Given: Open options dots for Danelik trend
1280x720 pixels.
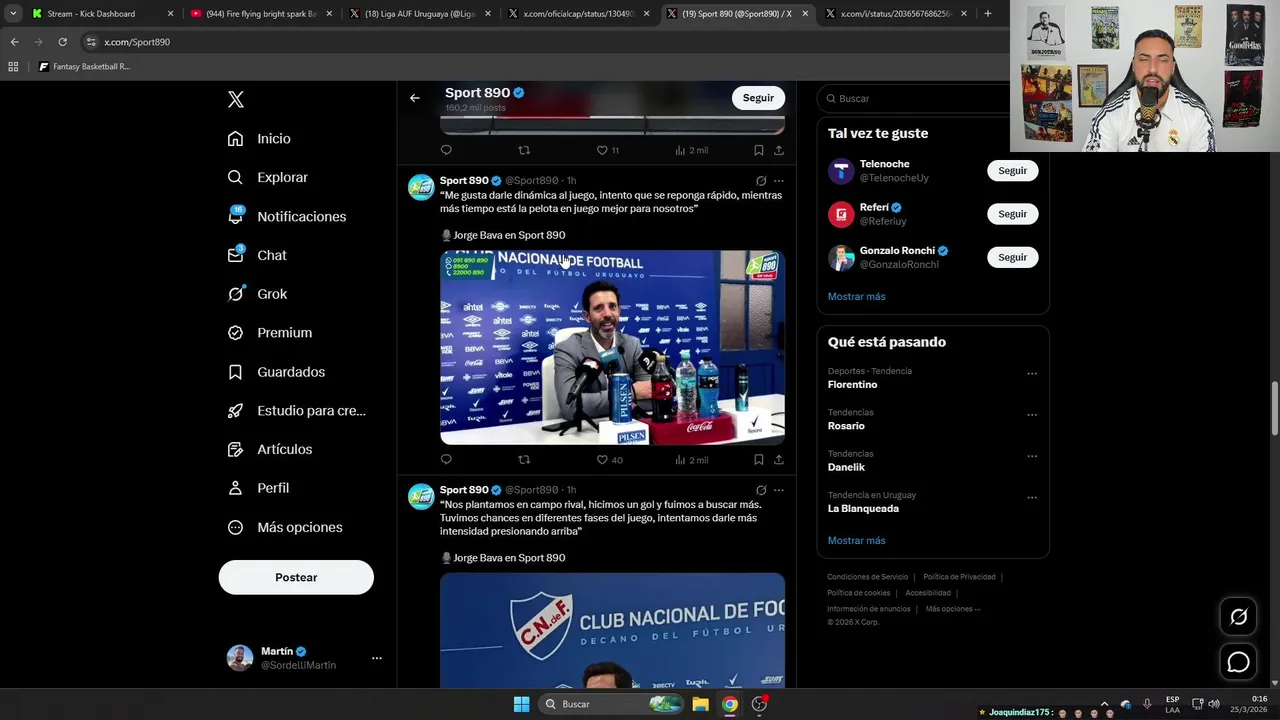Looking at the screenshot, I should tap(1032, 456).
